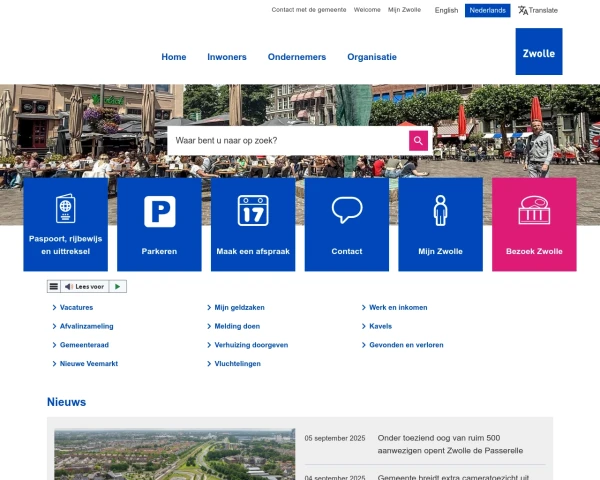Follow the Gevonden en verloren link
The image size is (600, 480).
(x=406, y=345)
